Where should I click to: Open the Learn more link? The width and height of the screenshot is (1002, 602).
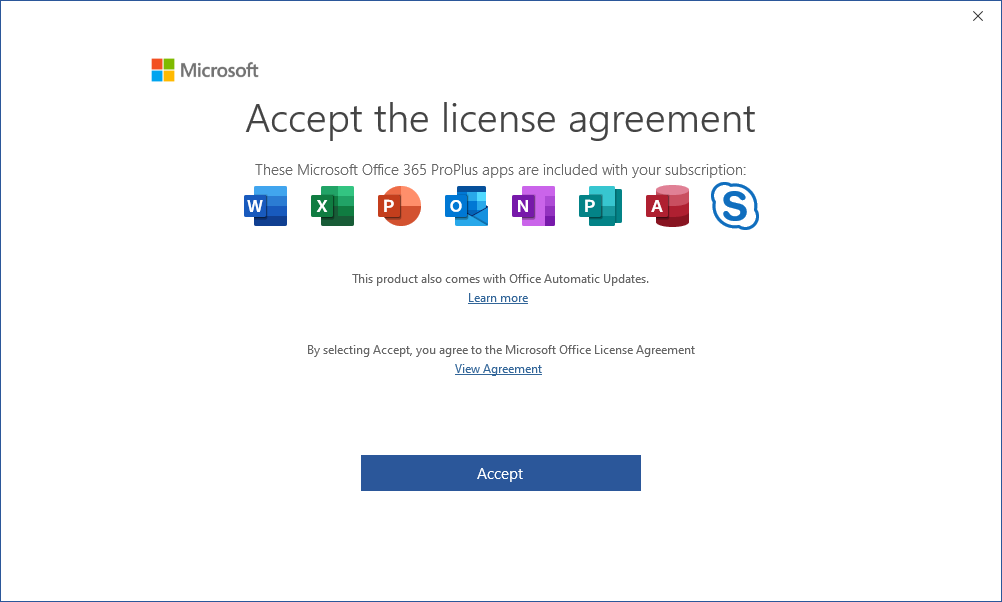(x=498, y=297)
